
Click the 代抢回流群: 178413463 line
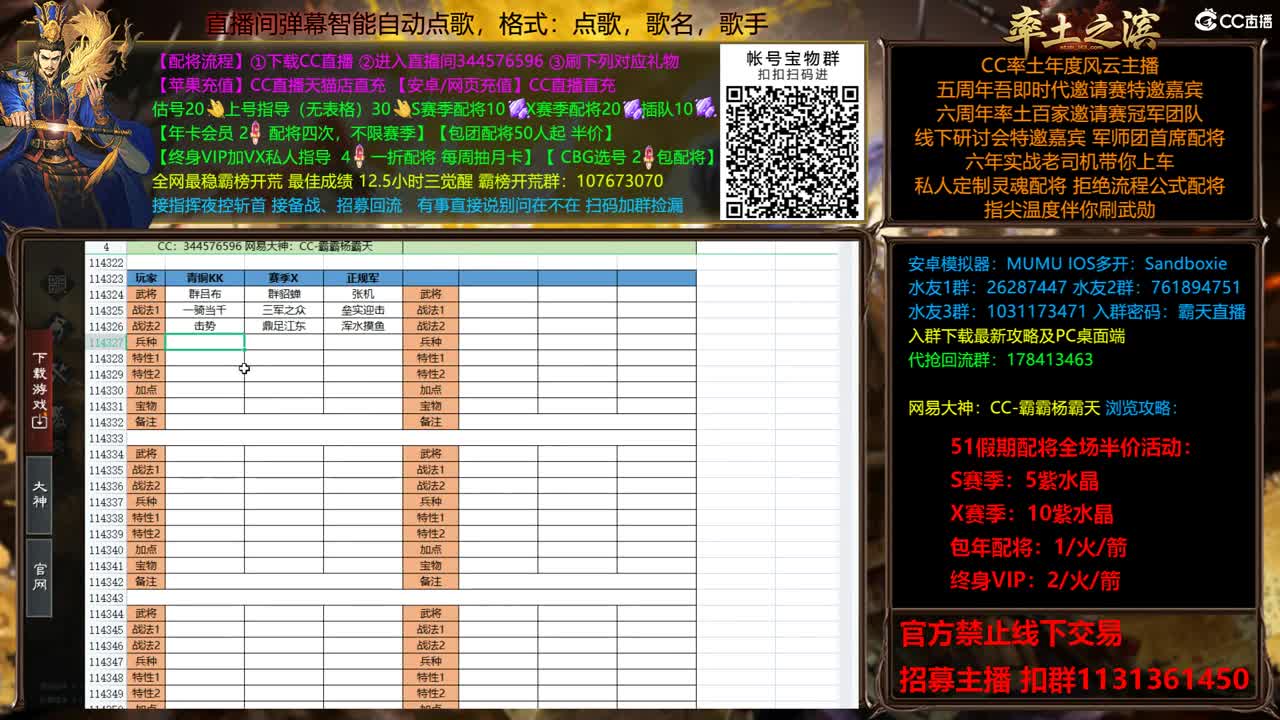(x=1000, y=360)
